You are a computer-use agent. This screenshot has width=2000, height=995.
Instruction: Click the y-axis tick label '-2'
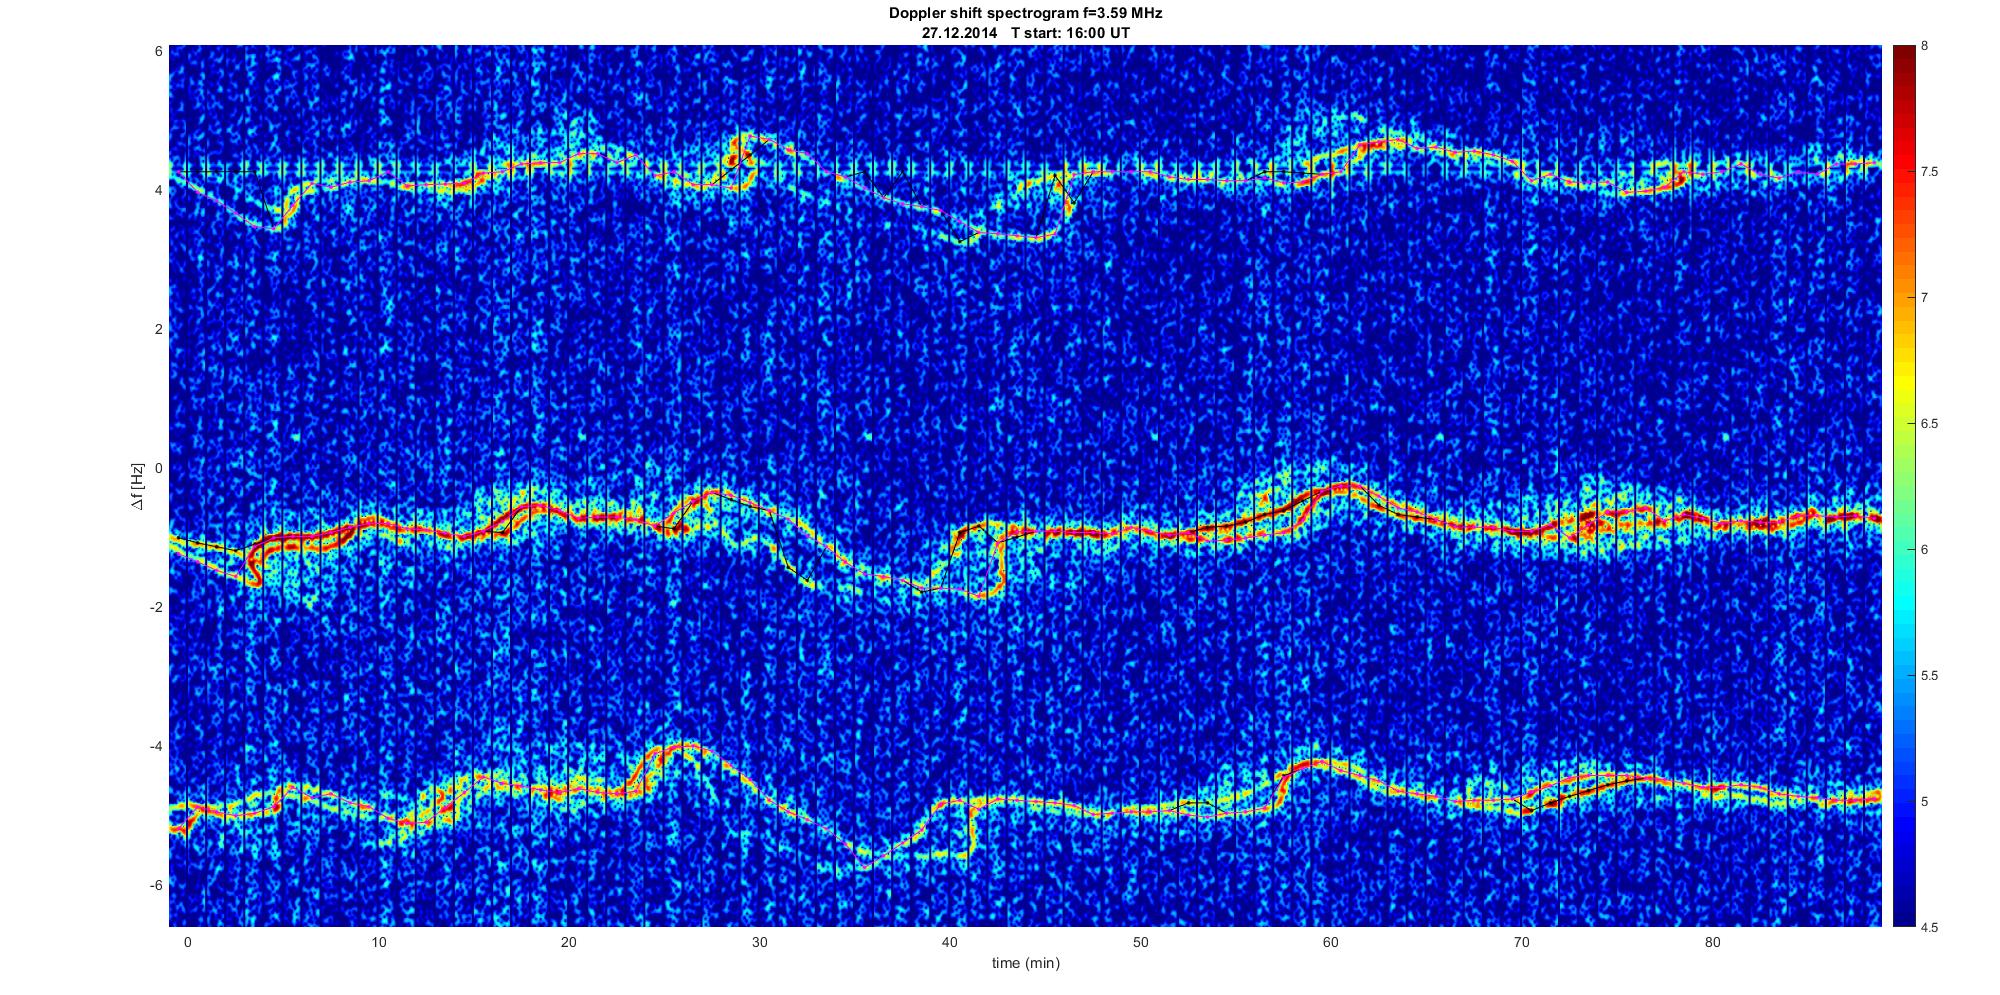(x=156, y=607)
